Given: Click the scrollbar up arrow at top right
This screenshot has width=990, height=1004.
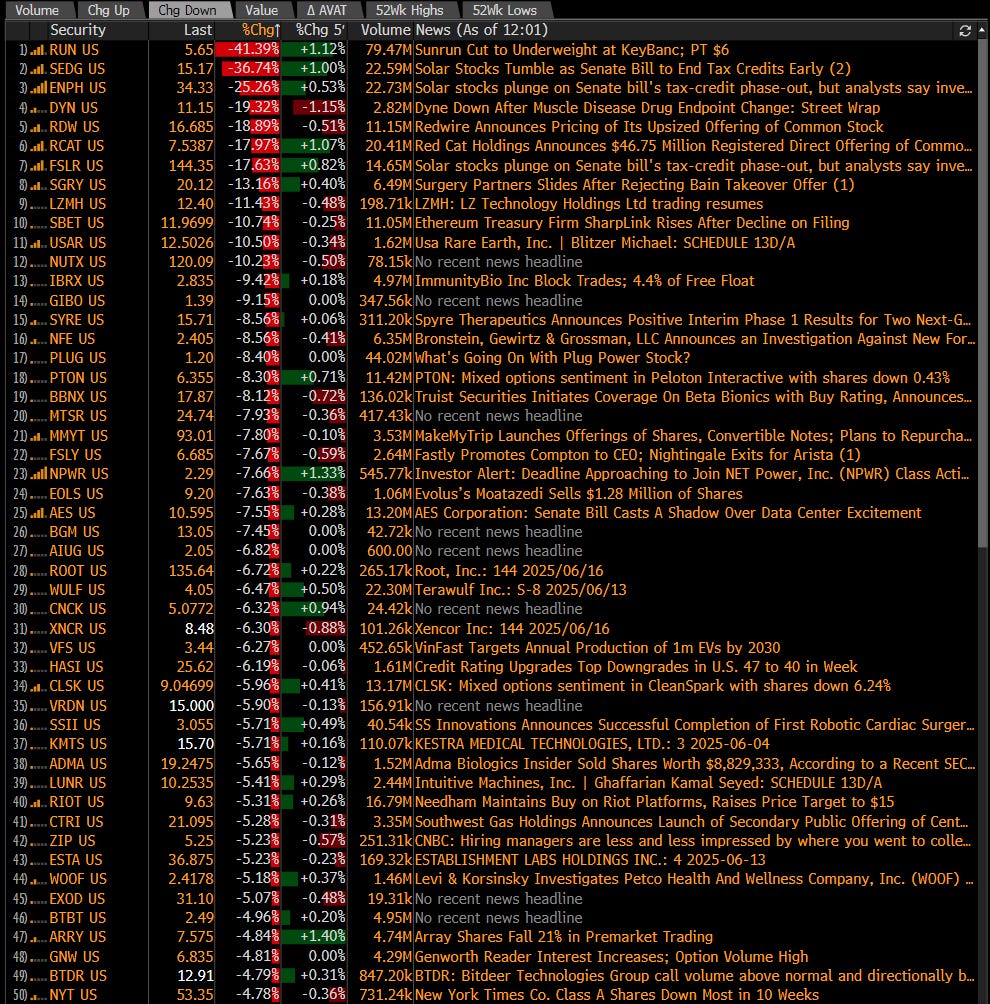Looking at the screenshot, I should [x=983, y=29].
